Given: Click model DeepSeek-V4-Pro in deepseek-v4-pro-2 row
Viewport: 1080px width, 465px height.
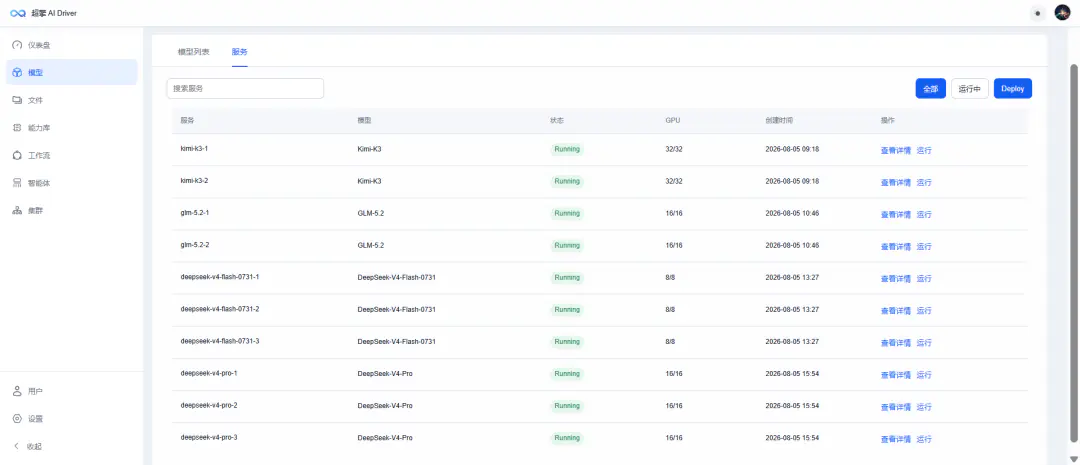Looking at the screenshot, I should pyautogui.click(x=385, y=406).
